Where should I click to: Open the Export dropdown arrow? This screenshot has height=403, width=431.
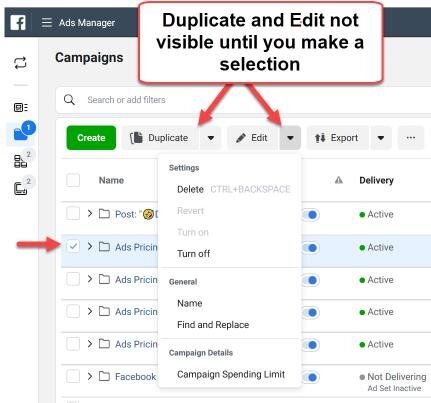coord(381,138)
